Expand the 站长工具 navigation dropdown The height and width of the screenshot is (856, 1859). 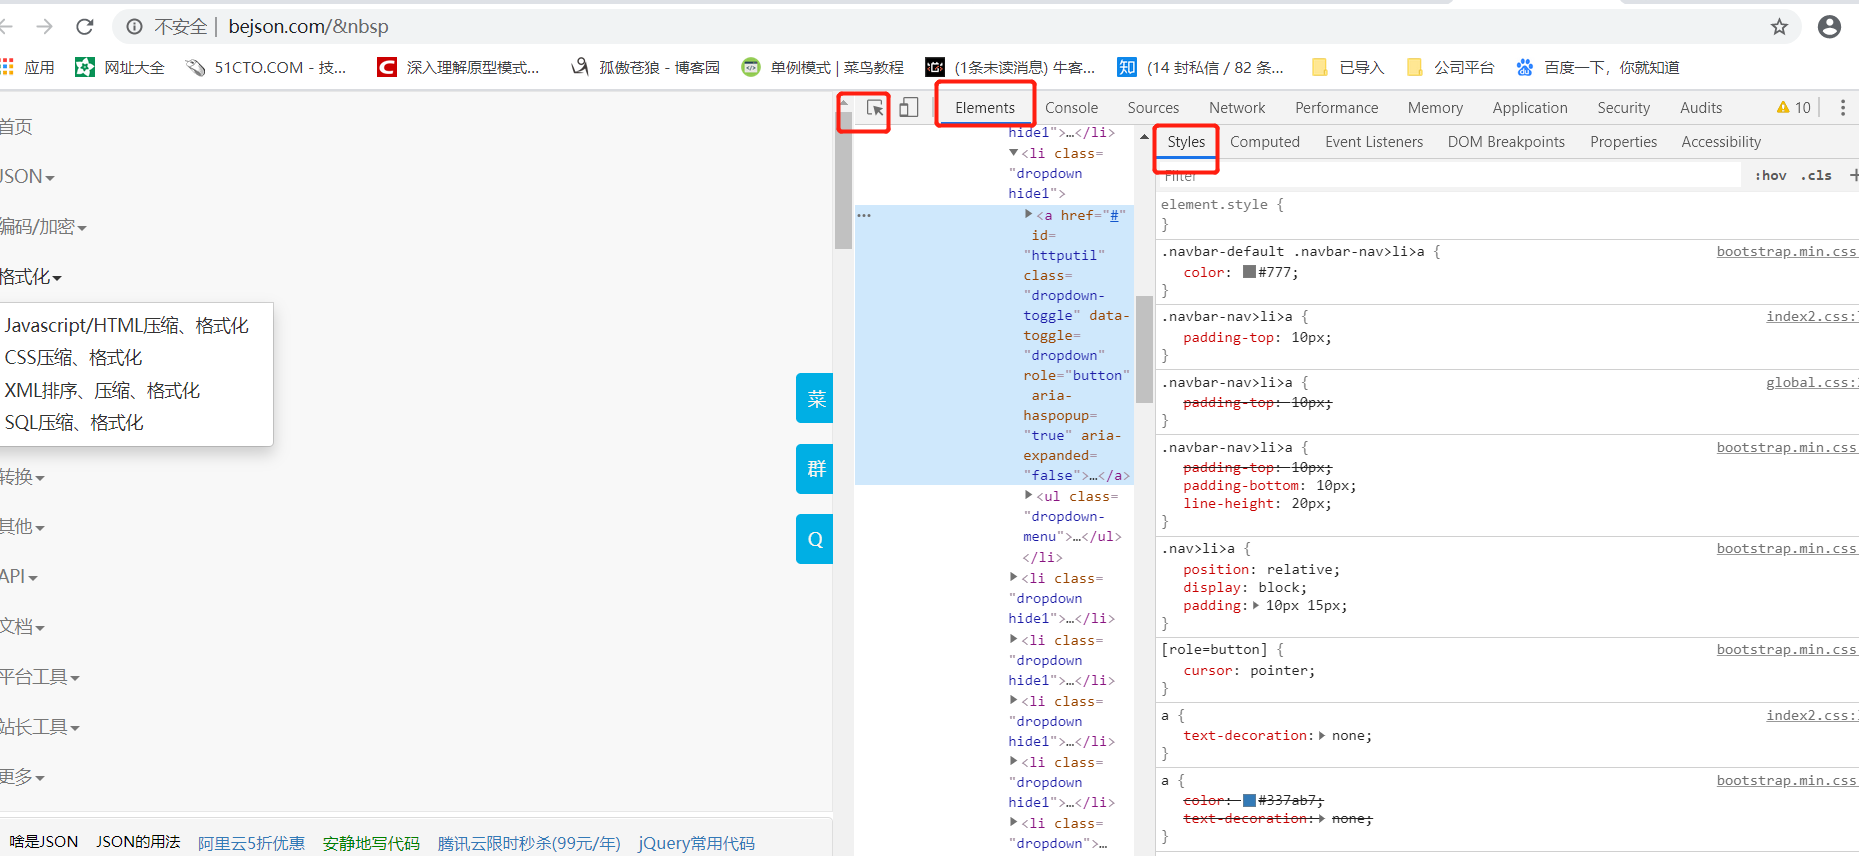tap(40, 727)
